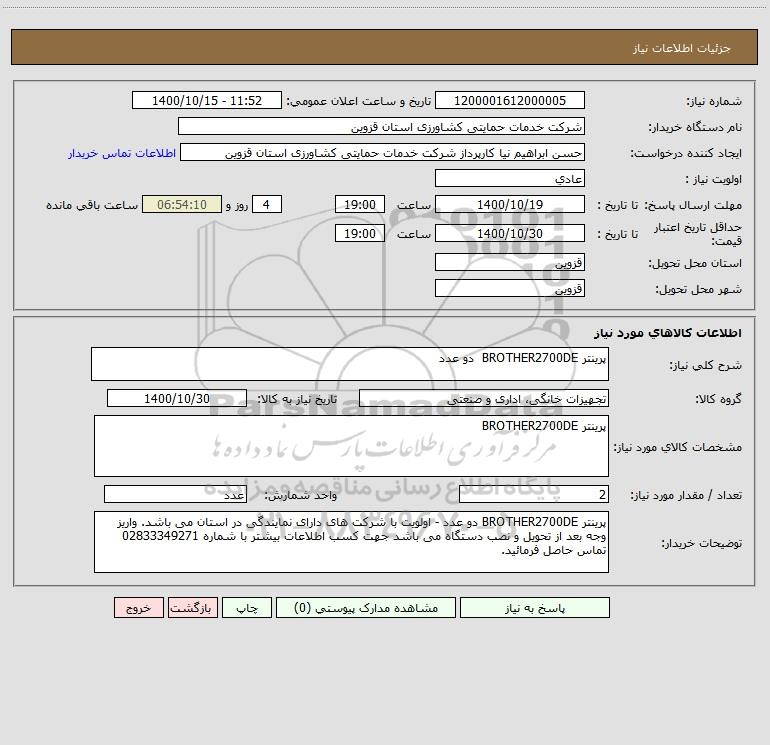This screenshot has width=770, height=745.
Task: Click response deadline date 1400/10/19 field
Action: tap(510, 204)
